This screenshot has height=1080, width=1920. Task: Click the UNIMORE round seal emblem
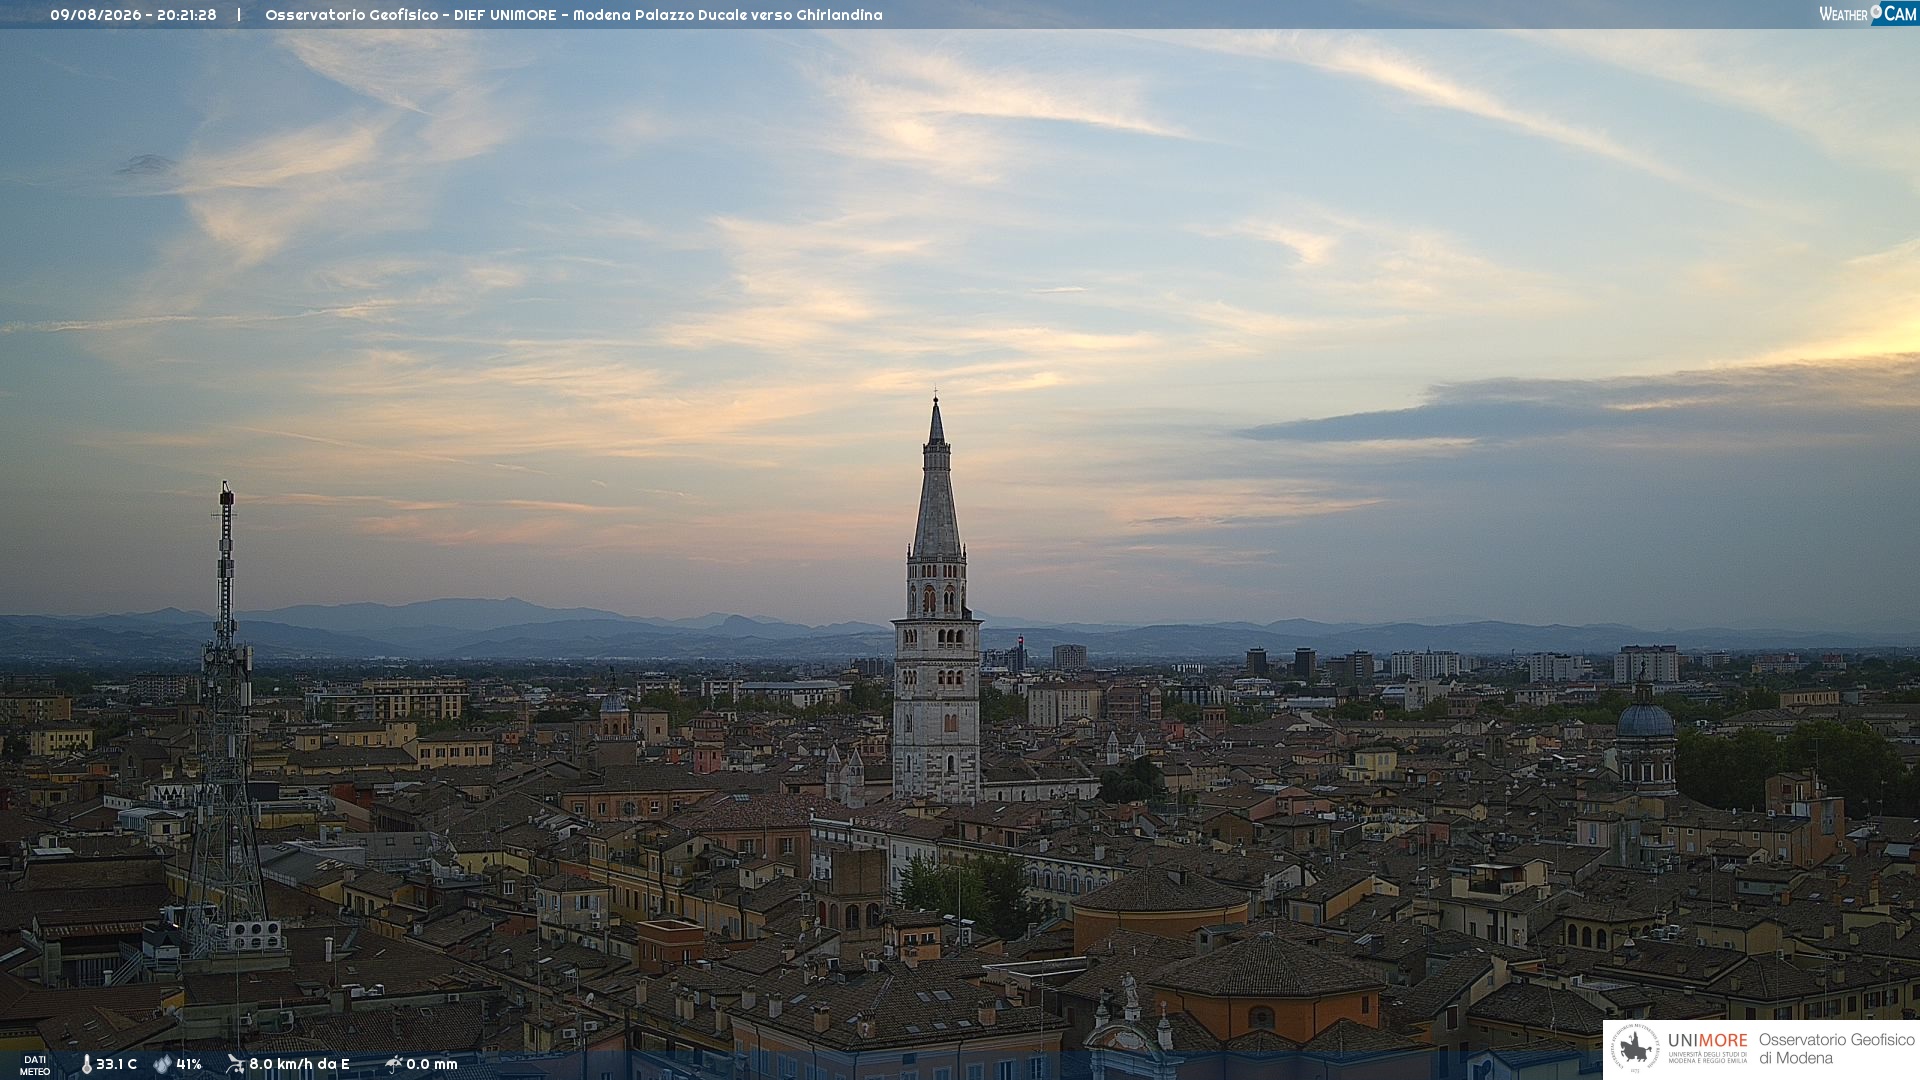pyautogui.click(x=1635, y=1048)
